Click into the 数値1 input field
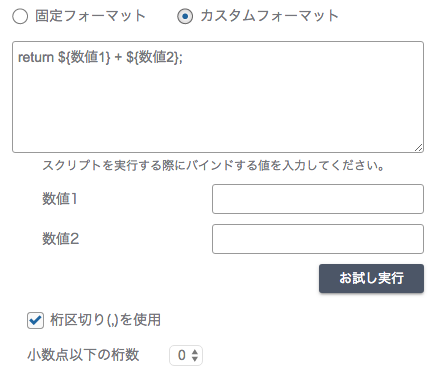Viewport: 442px width, 378px height. point(318,199)
